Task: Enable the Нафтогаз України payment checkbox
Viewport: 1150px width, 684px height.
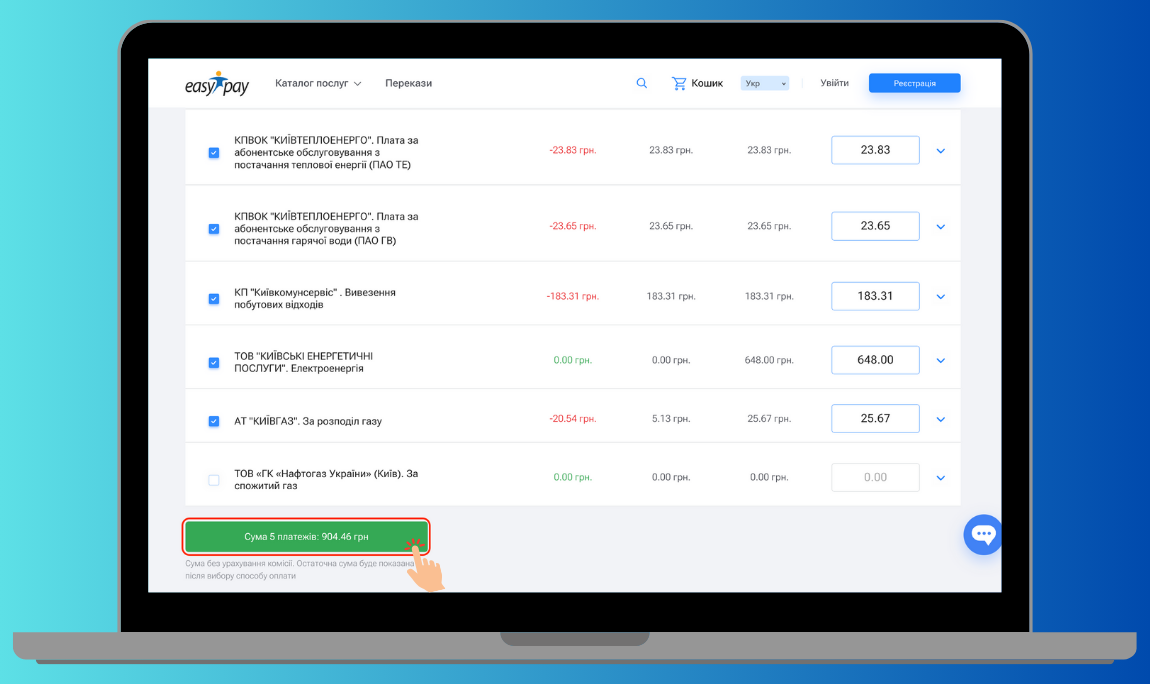Action: coord(214,480)
